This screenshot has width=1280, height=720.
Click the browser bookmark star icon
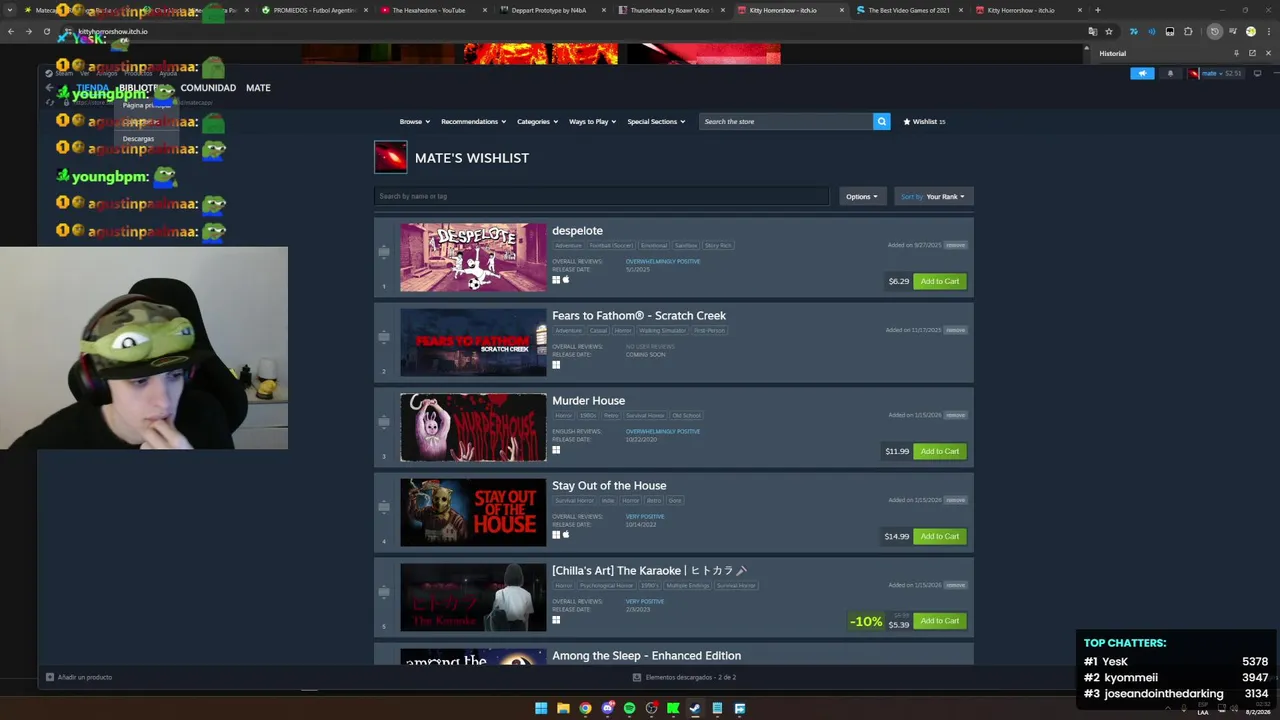1108,31
